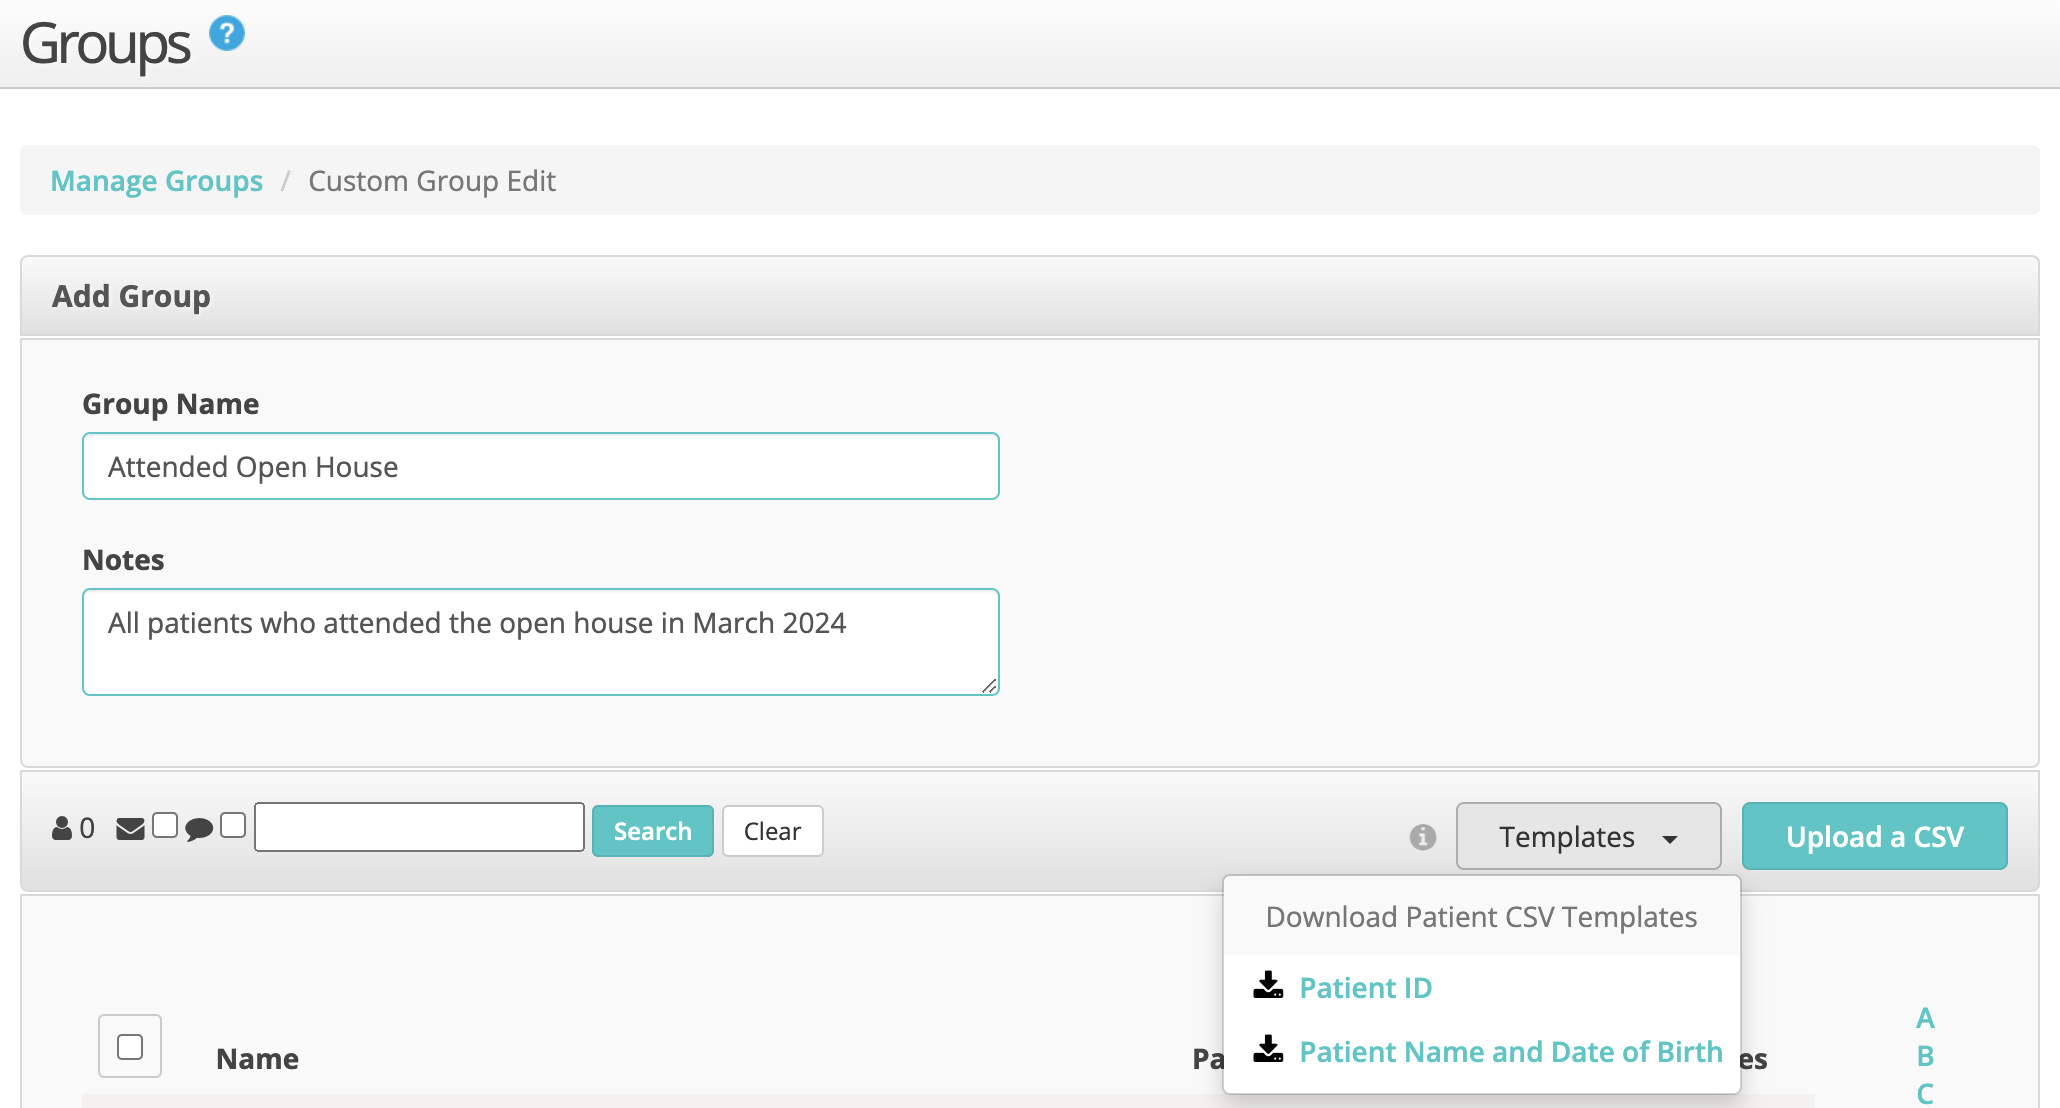Click the patient count person icon
Image resolution: width=2060 pixels, height=1108 pixels.
62,829
